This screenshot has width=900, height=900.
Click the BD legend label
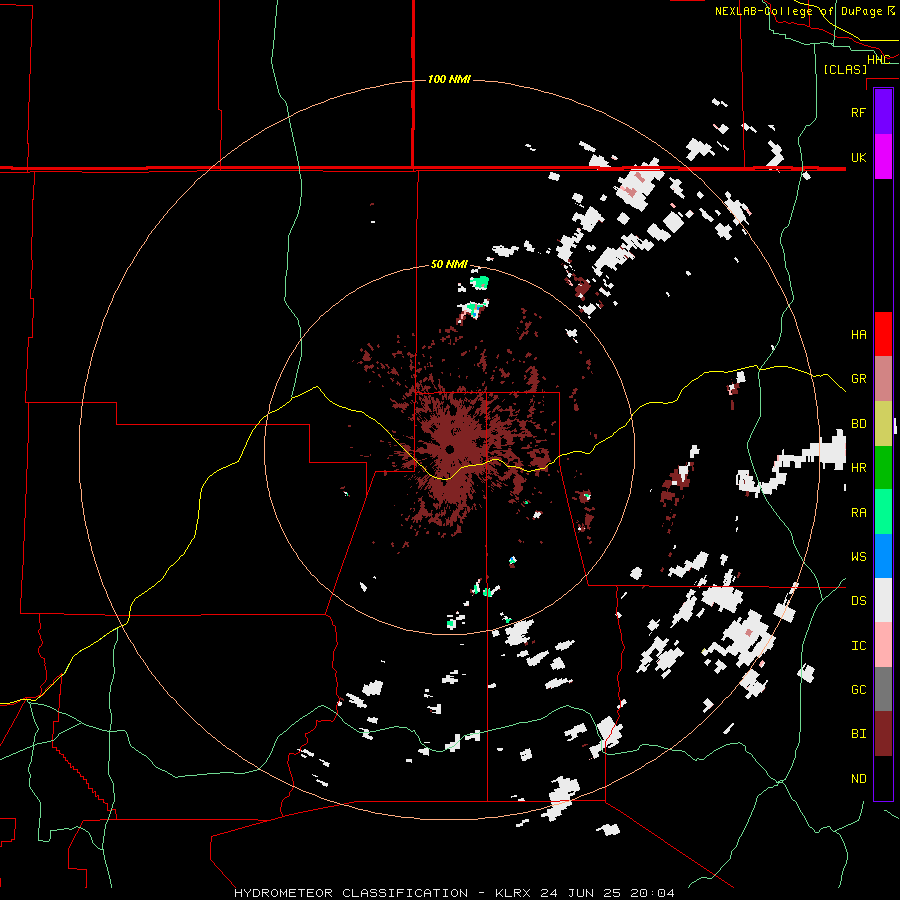[859, 424]
